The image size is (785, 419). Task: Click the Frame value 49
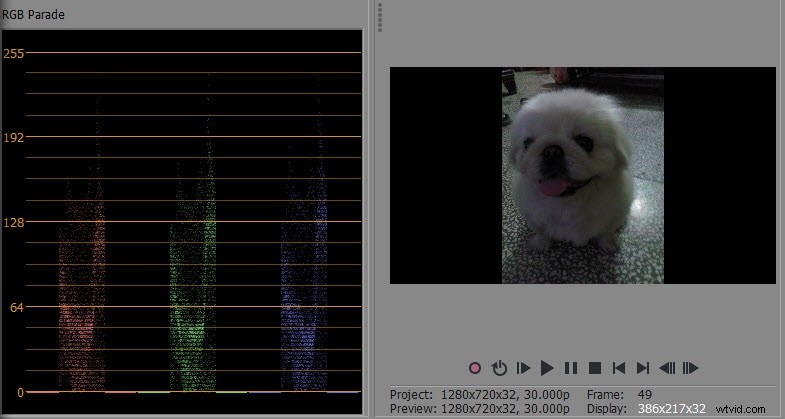coord(646,394)
